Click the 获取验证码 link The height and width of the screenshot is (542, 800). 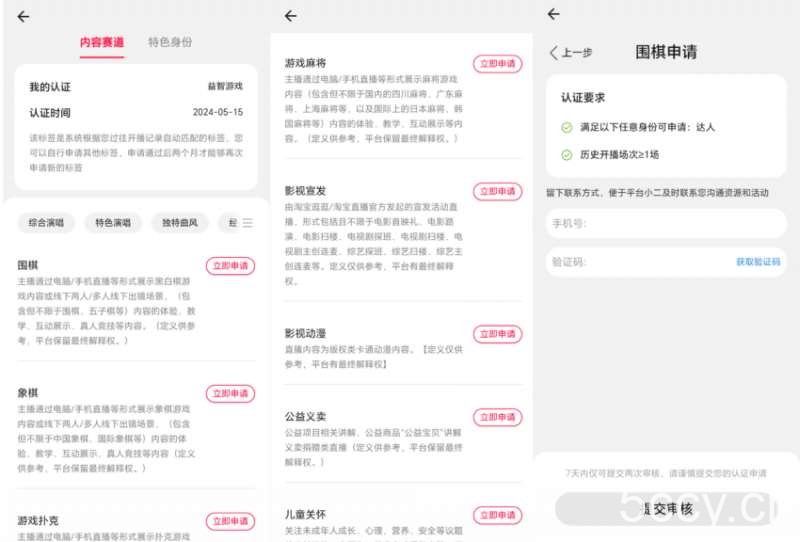click(x=758, y=262)
